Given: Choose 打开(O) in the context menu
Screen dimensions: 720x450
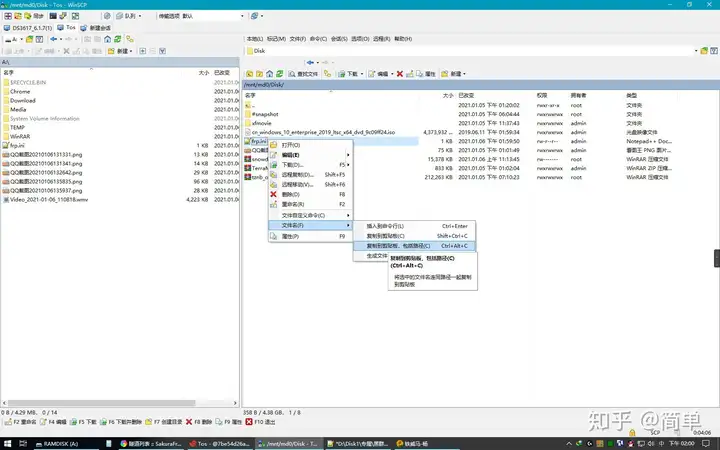Looking at the screenshot, I should 310,145.
